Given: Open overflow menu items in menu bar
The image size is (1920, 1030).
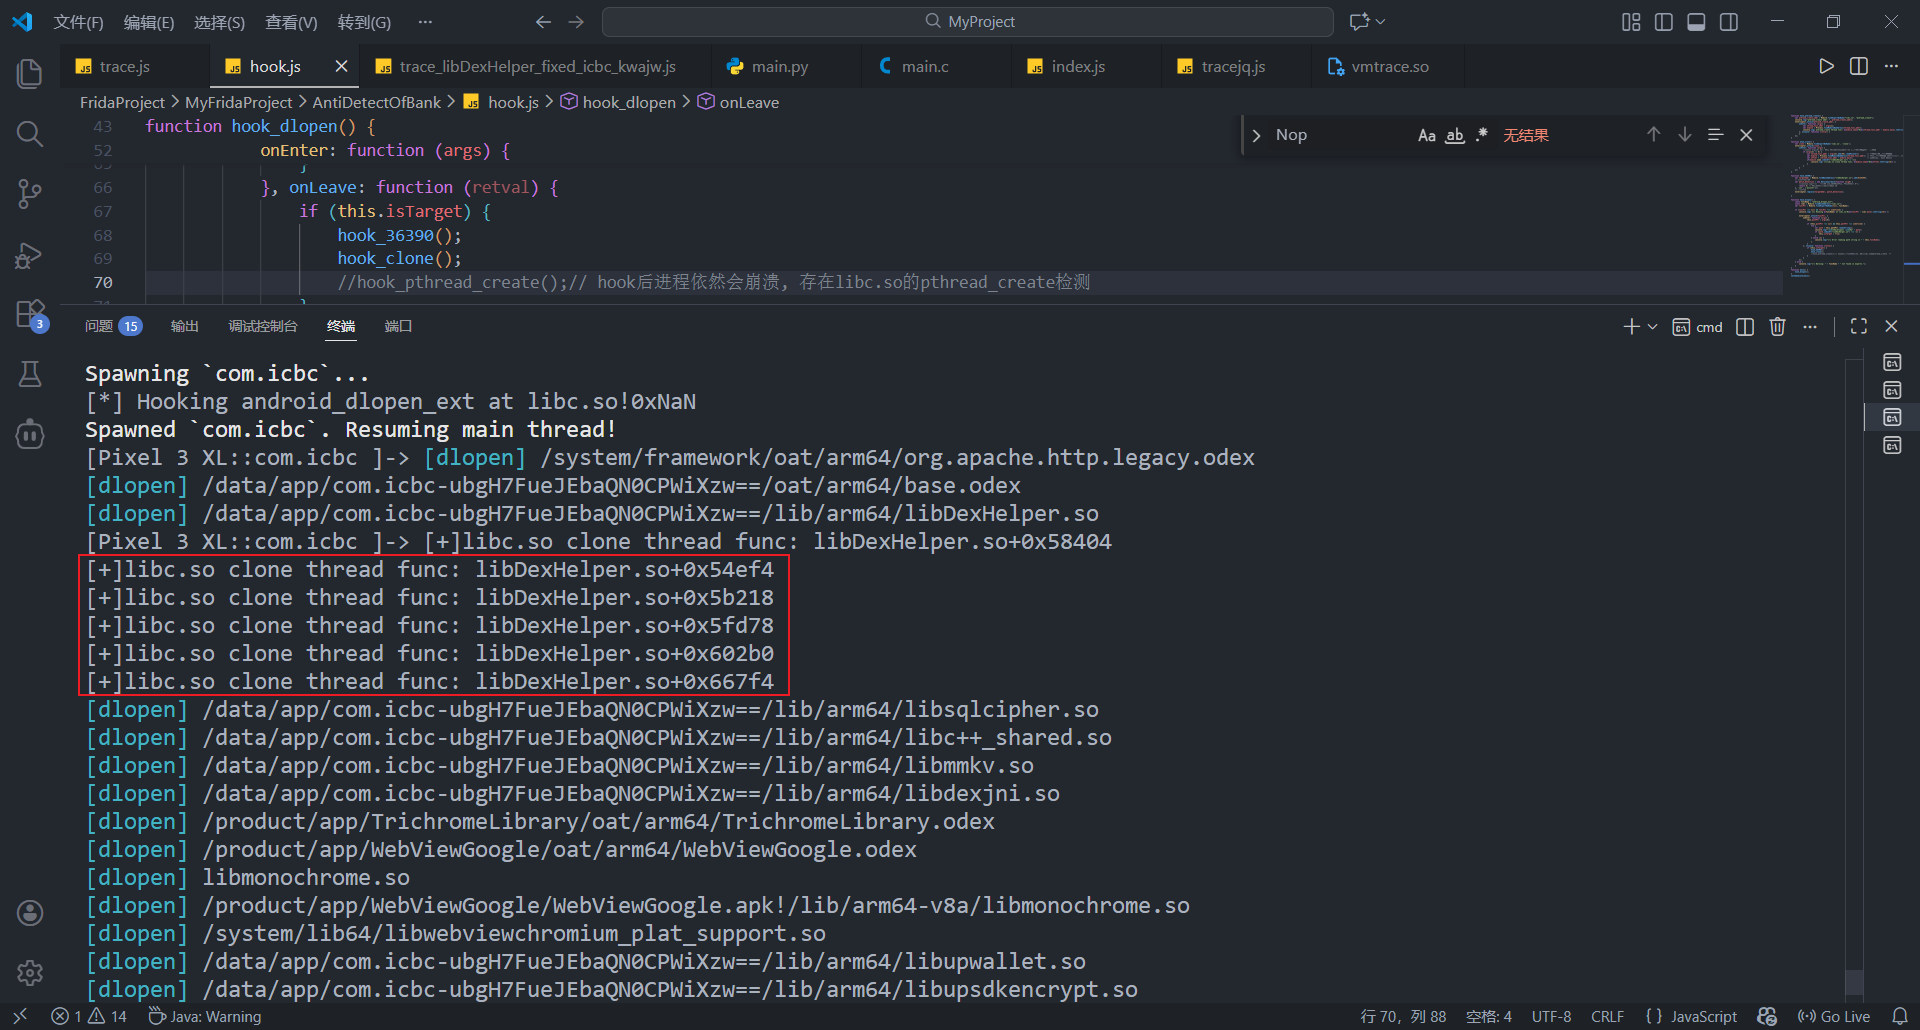Looking at the screenshot, I should point(425,22).
